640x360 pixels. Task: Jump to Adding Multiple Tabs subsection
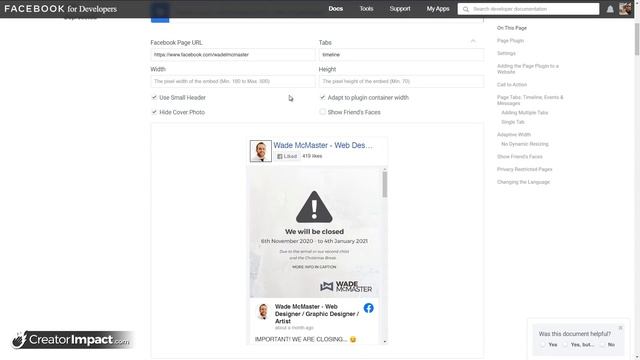point(524,113)
